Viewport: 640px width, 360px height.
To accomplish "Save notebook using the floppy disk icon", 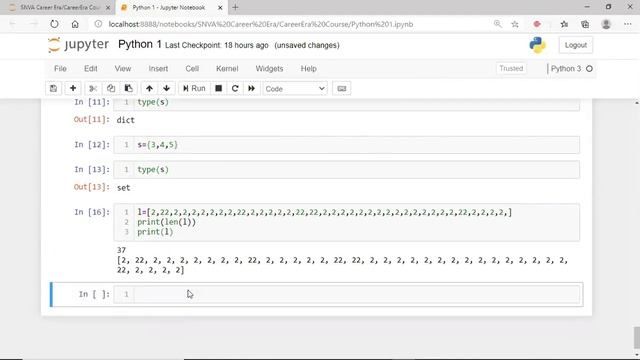I will click(53, 89).
